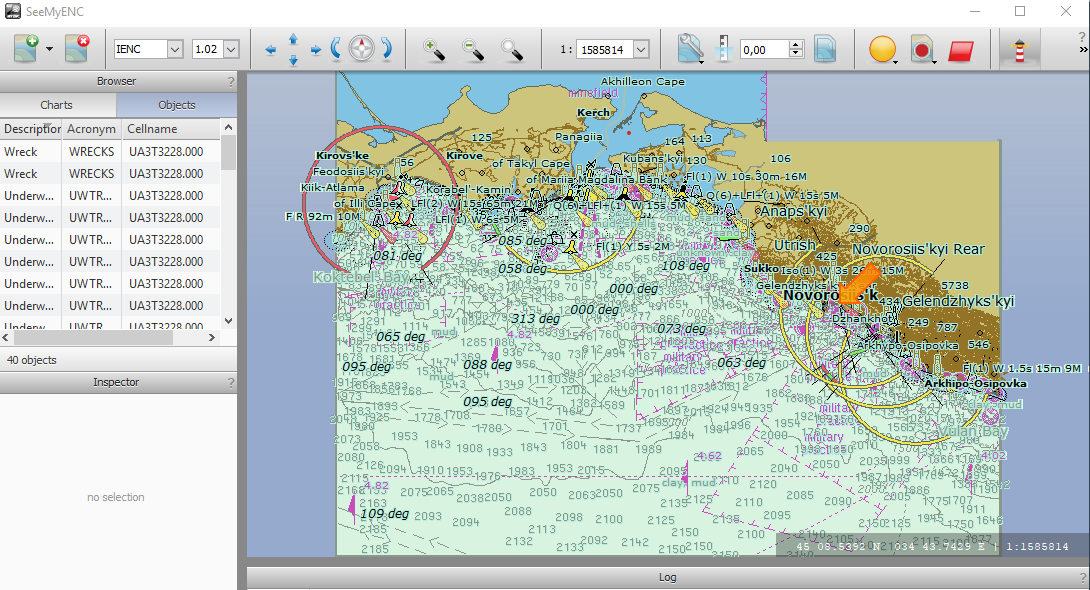Click the add chart icon
The image size is (1090, 590).
tap(26, 49)
